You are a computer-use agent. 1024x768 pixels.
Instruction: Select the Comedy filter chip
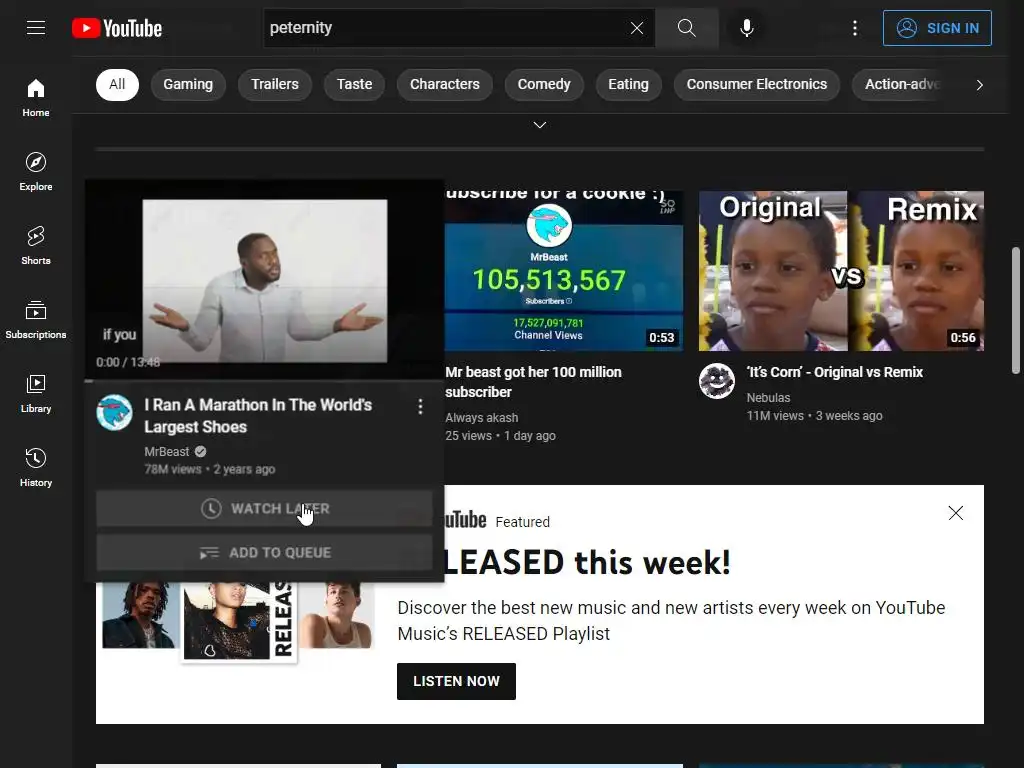(544, 84)
